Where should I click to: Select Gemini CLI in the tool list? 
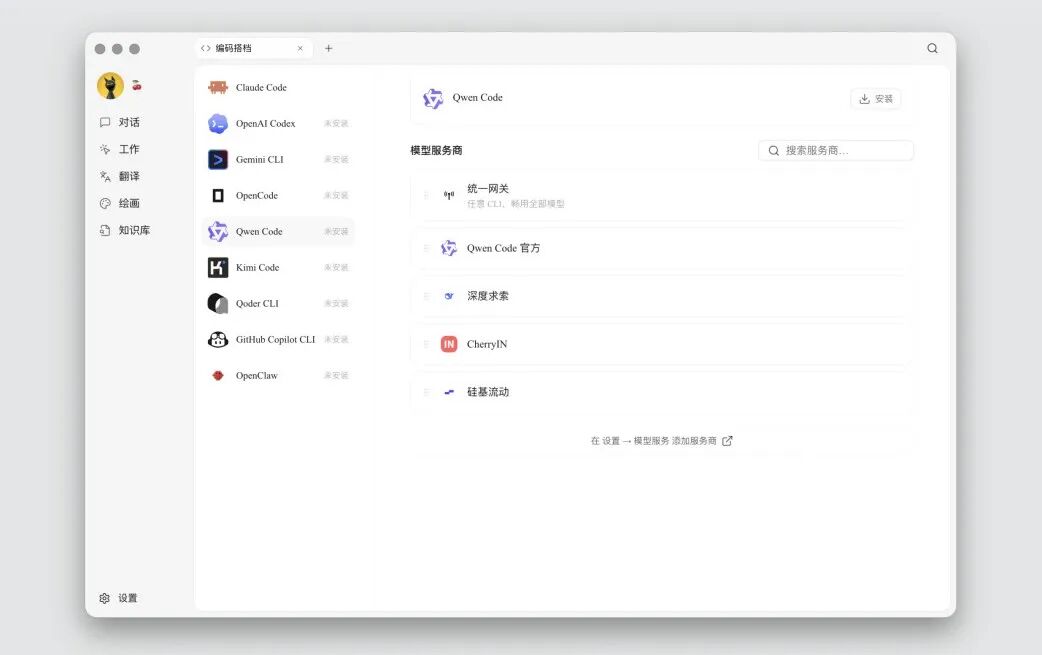[x=278, y=159]
